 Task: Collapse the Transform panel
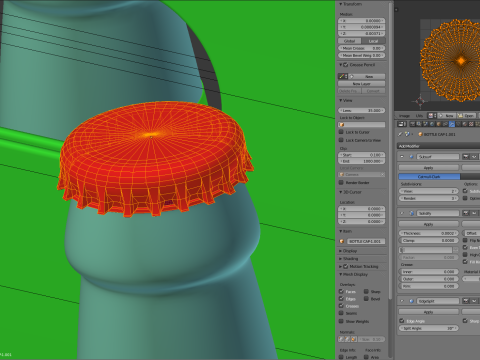click(x=341, y=4)
